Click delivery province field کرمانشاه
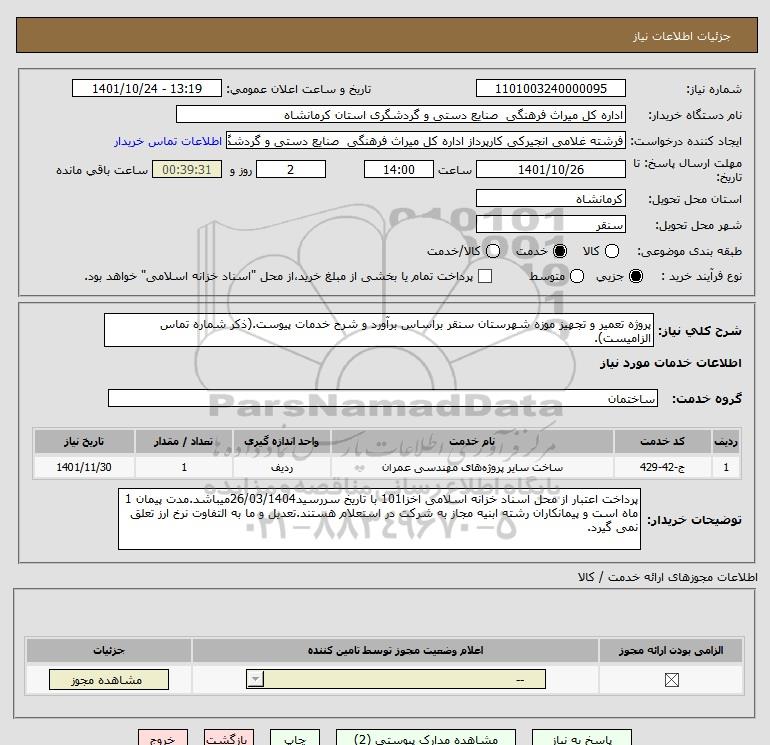The width and height of the screenshot is (770, 745). point(550,198)
